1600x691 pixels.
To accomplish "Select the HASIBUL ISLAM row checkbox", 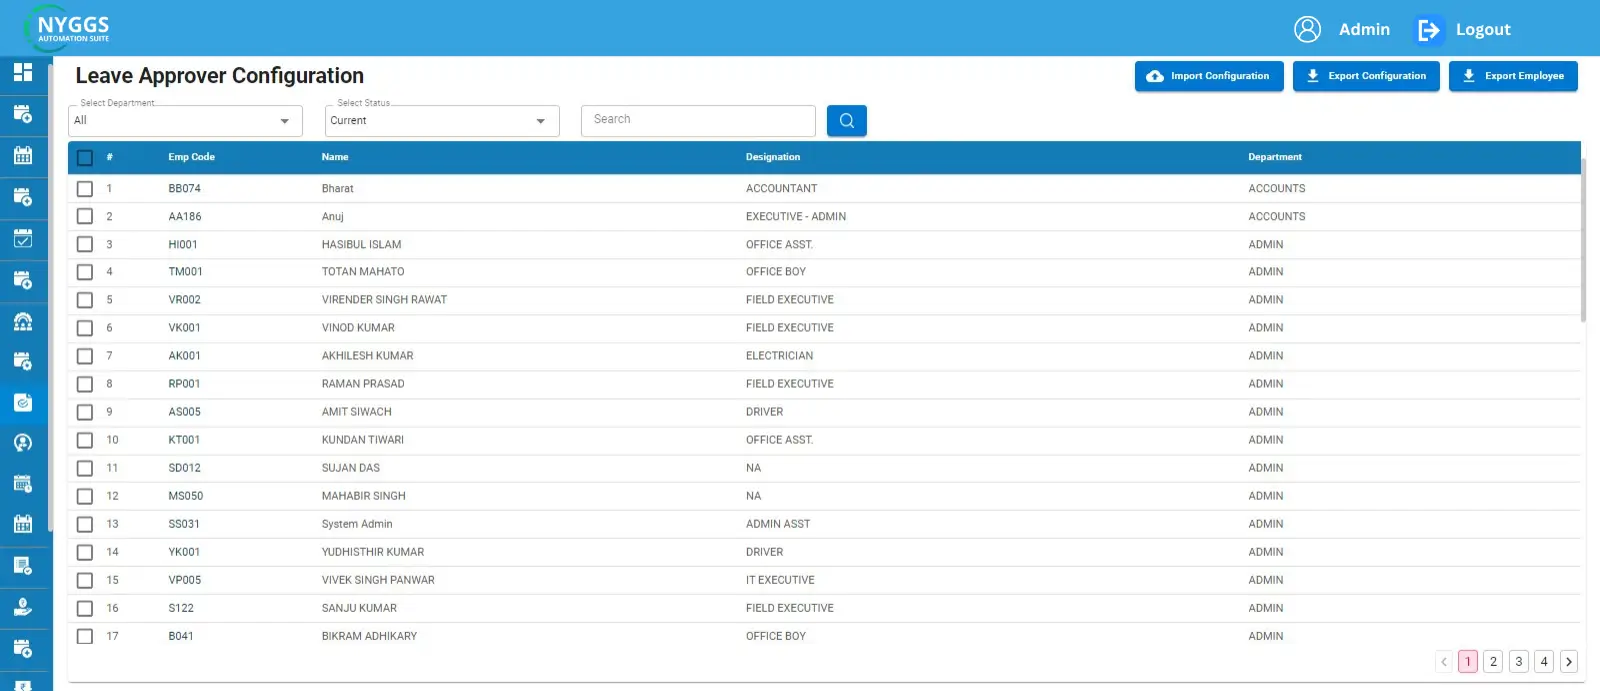I will tap(85, 244).
